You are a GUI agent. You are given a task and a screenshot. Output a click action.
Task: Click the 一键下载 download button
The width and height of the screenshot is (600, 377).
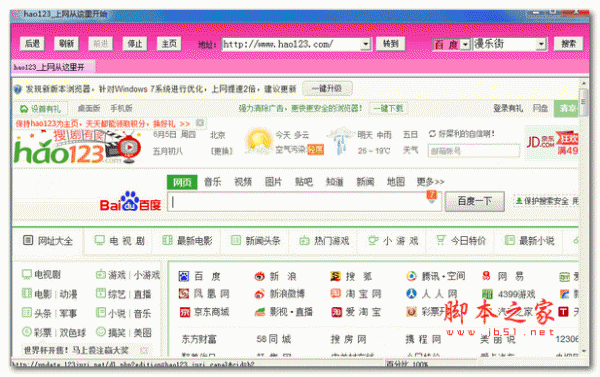[x=388, y=108]
